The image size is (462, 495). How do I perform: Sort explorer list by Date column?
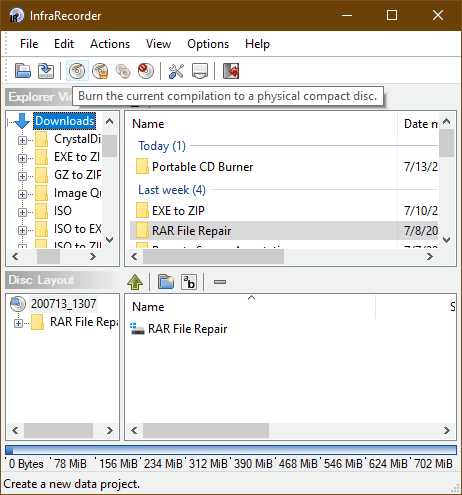click(421, 124)
